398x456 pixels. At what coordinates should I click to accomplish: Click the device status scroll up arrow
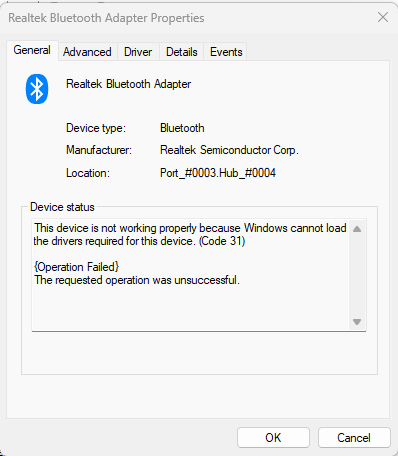tap(357, 229)
